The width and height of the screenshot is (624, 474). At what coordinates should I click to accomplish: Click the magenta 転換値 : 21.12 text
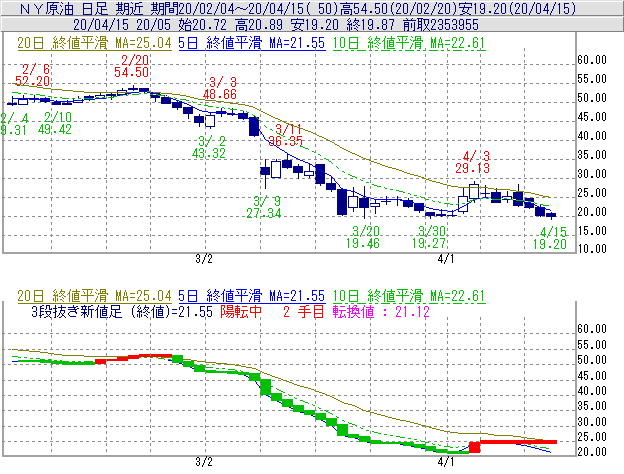382,312
